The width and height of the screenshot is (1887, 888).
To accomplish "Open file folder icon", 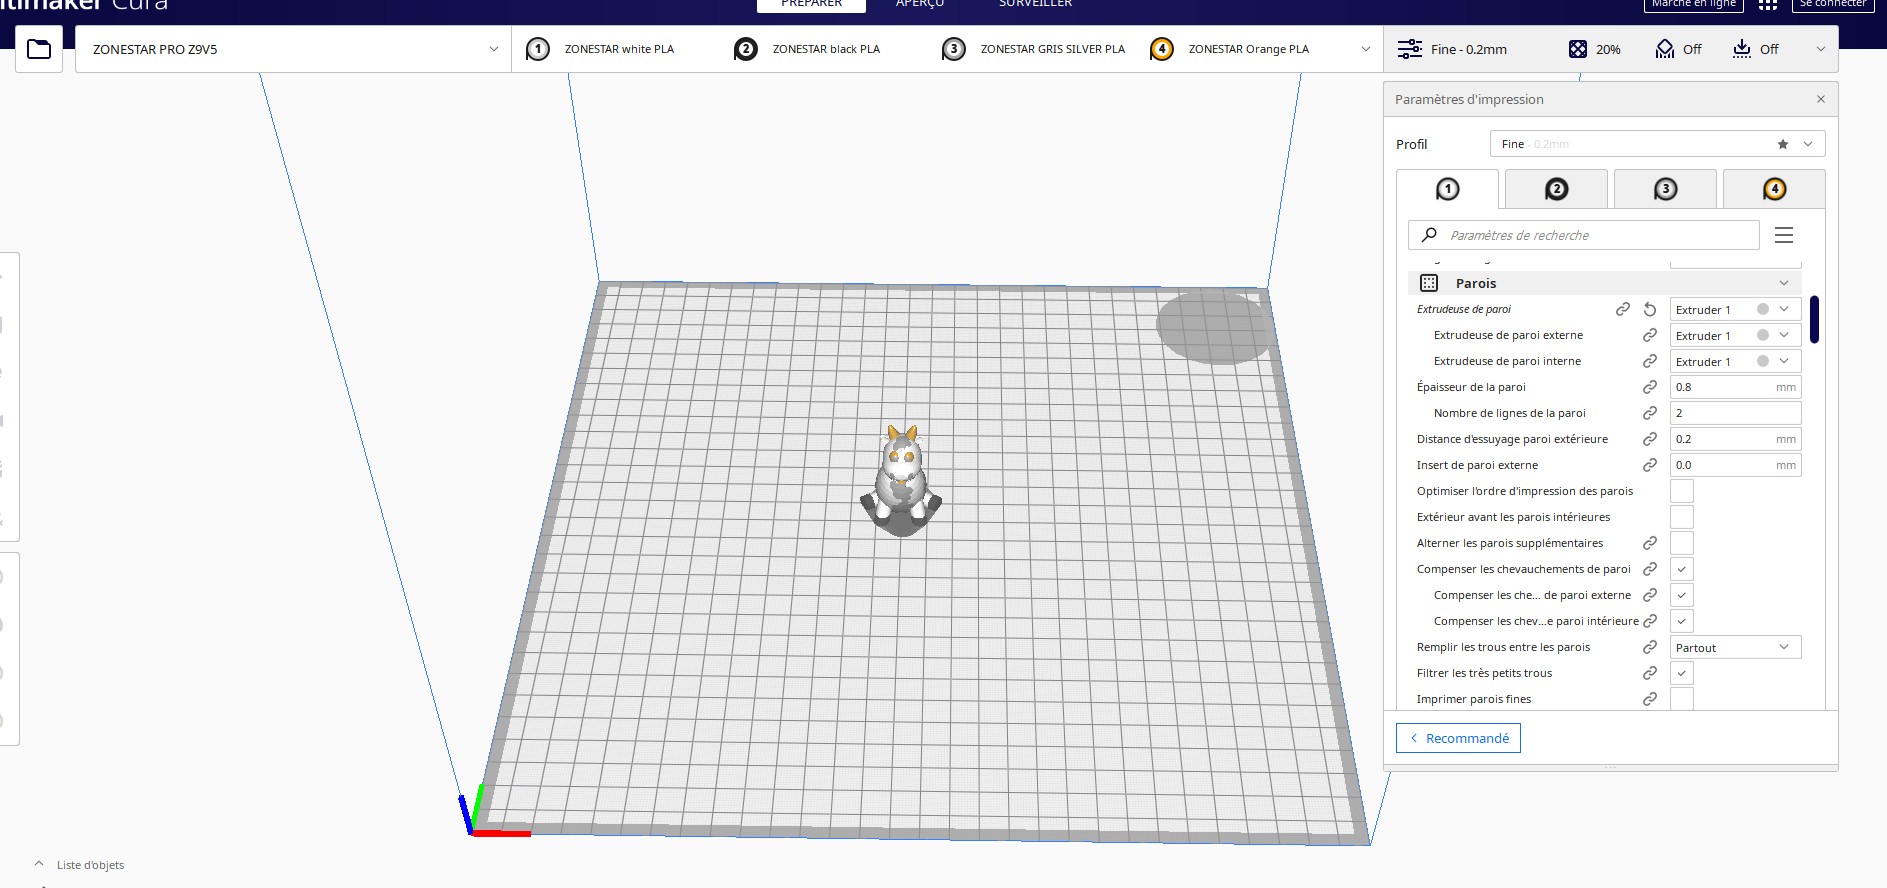I will 39,49.
